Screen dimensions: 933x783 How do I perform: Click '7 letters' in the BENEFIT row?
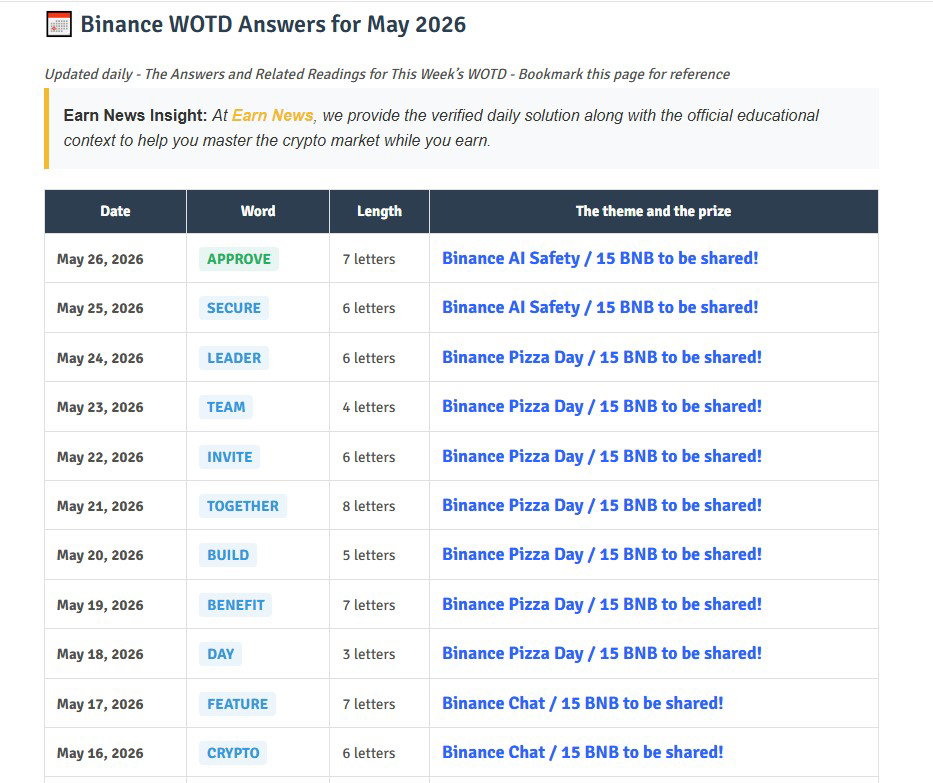point(369,605)
